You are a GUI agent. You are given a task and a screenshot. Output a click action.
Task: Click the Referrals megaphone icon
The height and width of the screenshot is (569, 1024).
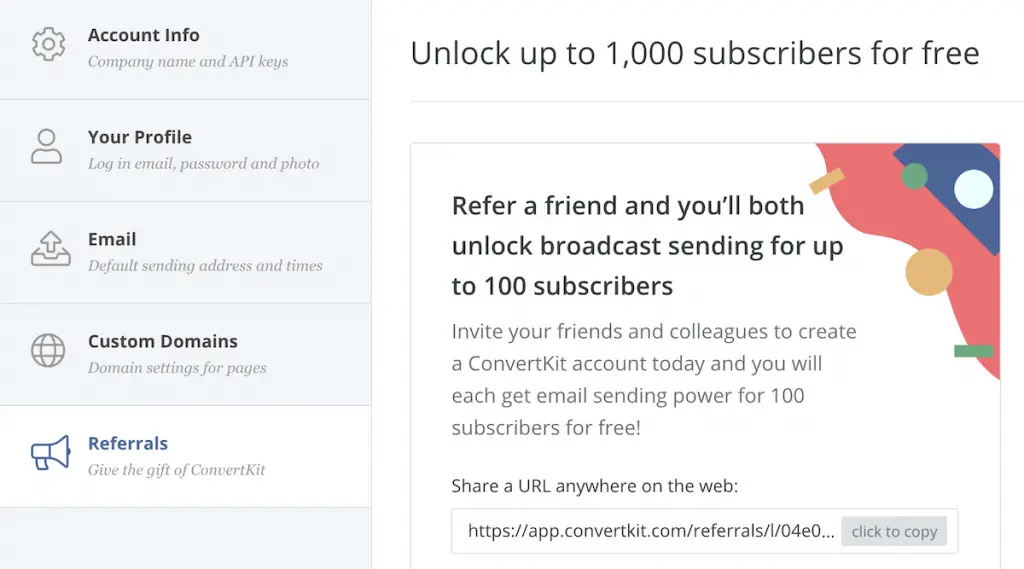point(50,452)
